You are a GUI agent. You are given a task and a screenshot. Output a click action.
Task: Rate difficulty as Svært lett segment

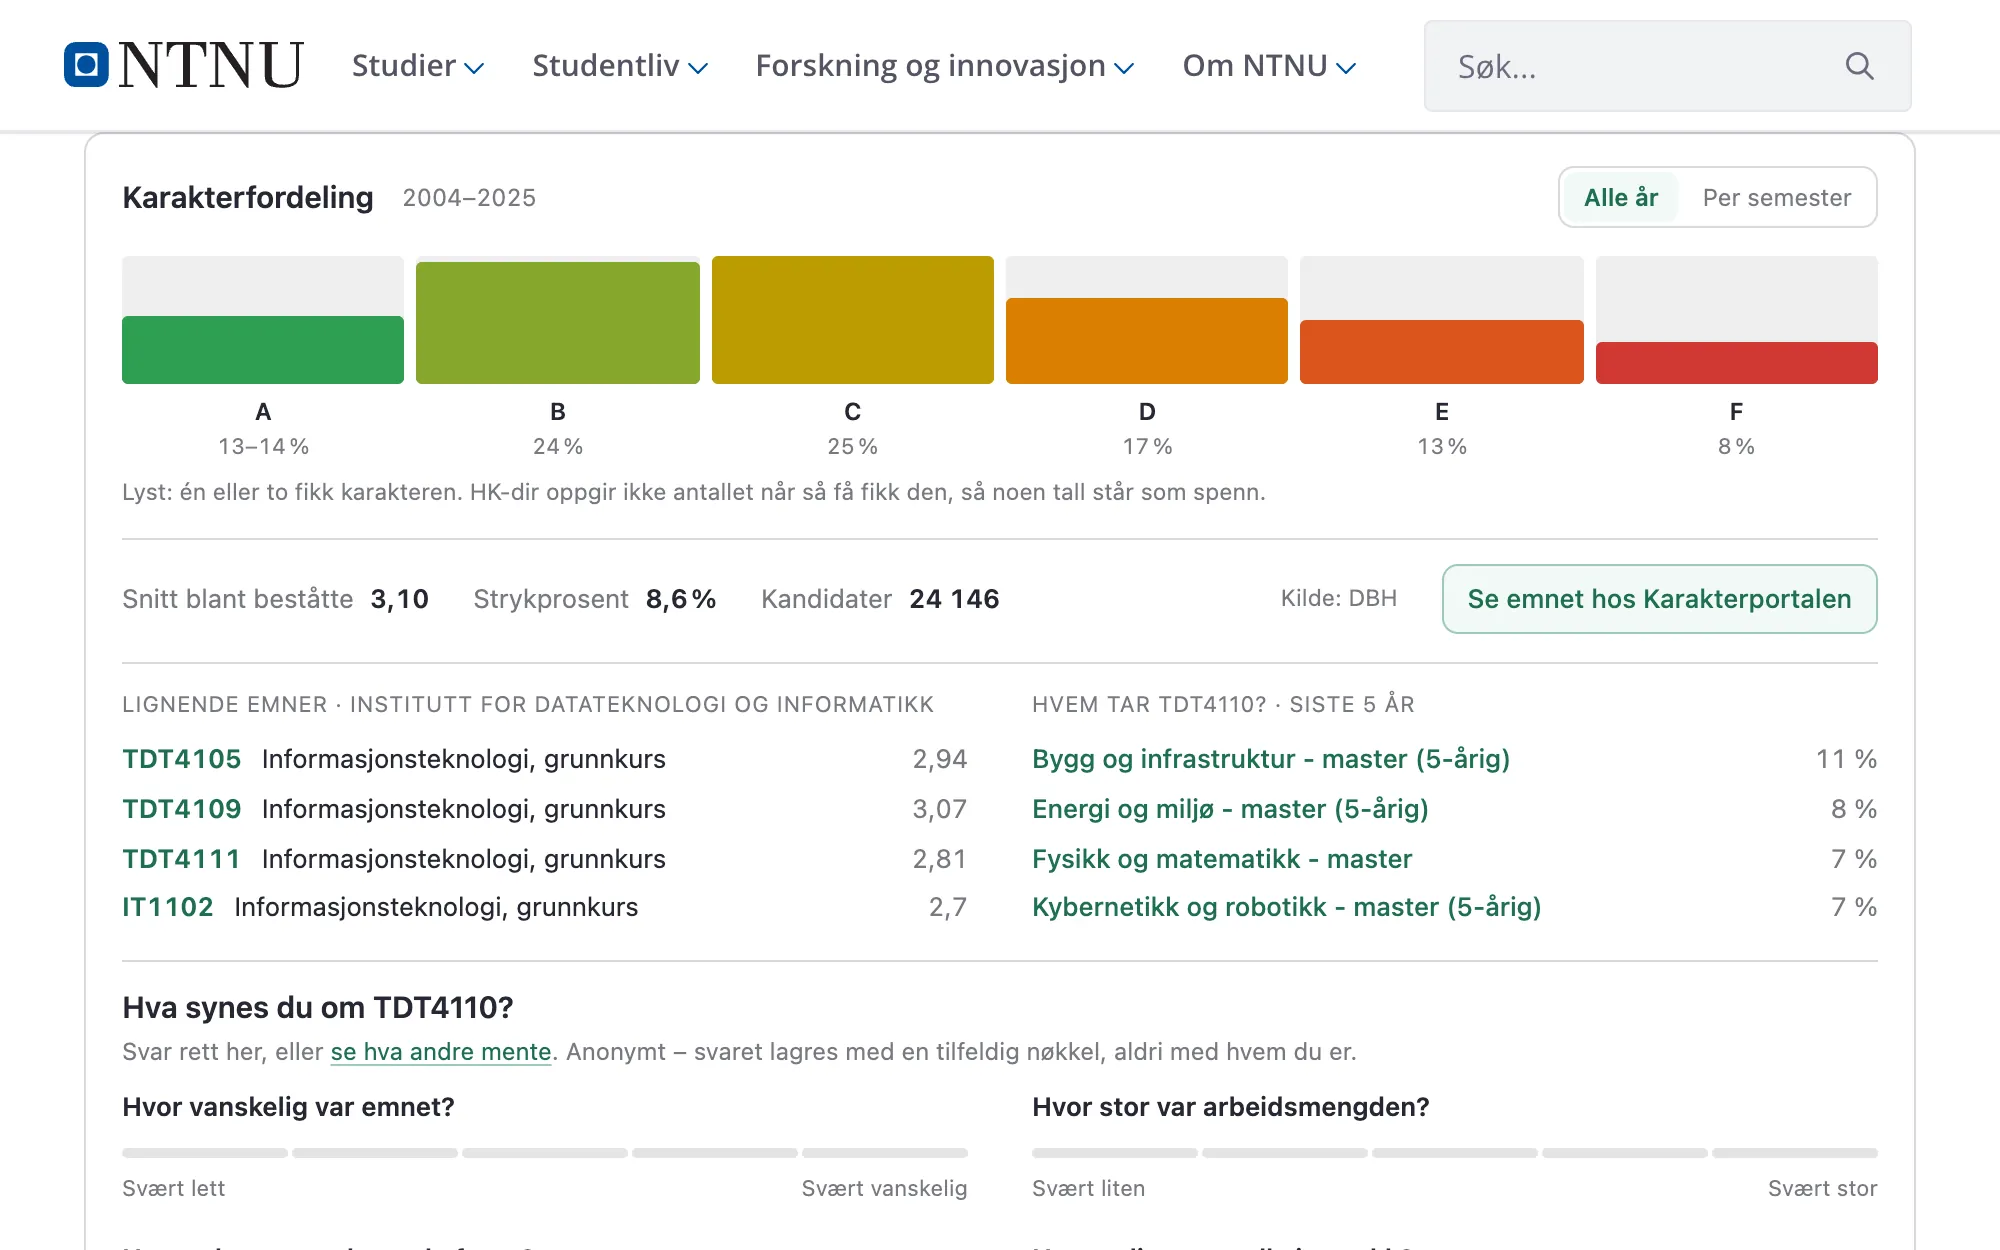pyautogui.click(x=205, y=1153)
